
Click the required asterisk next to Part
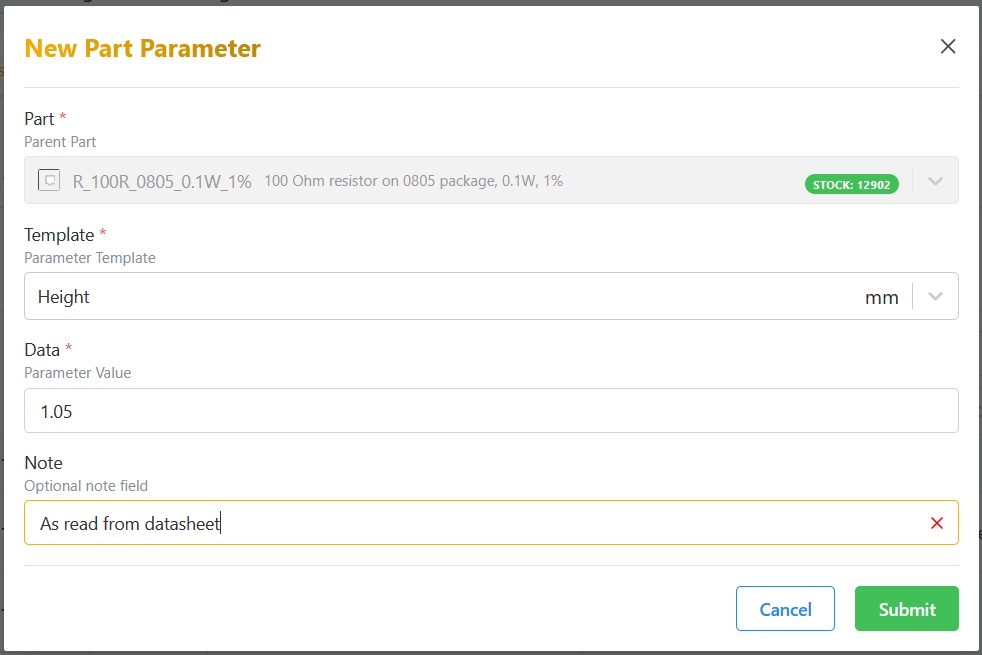[62, 117]
